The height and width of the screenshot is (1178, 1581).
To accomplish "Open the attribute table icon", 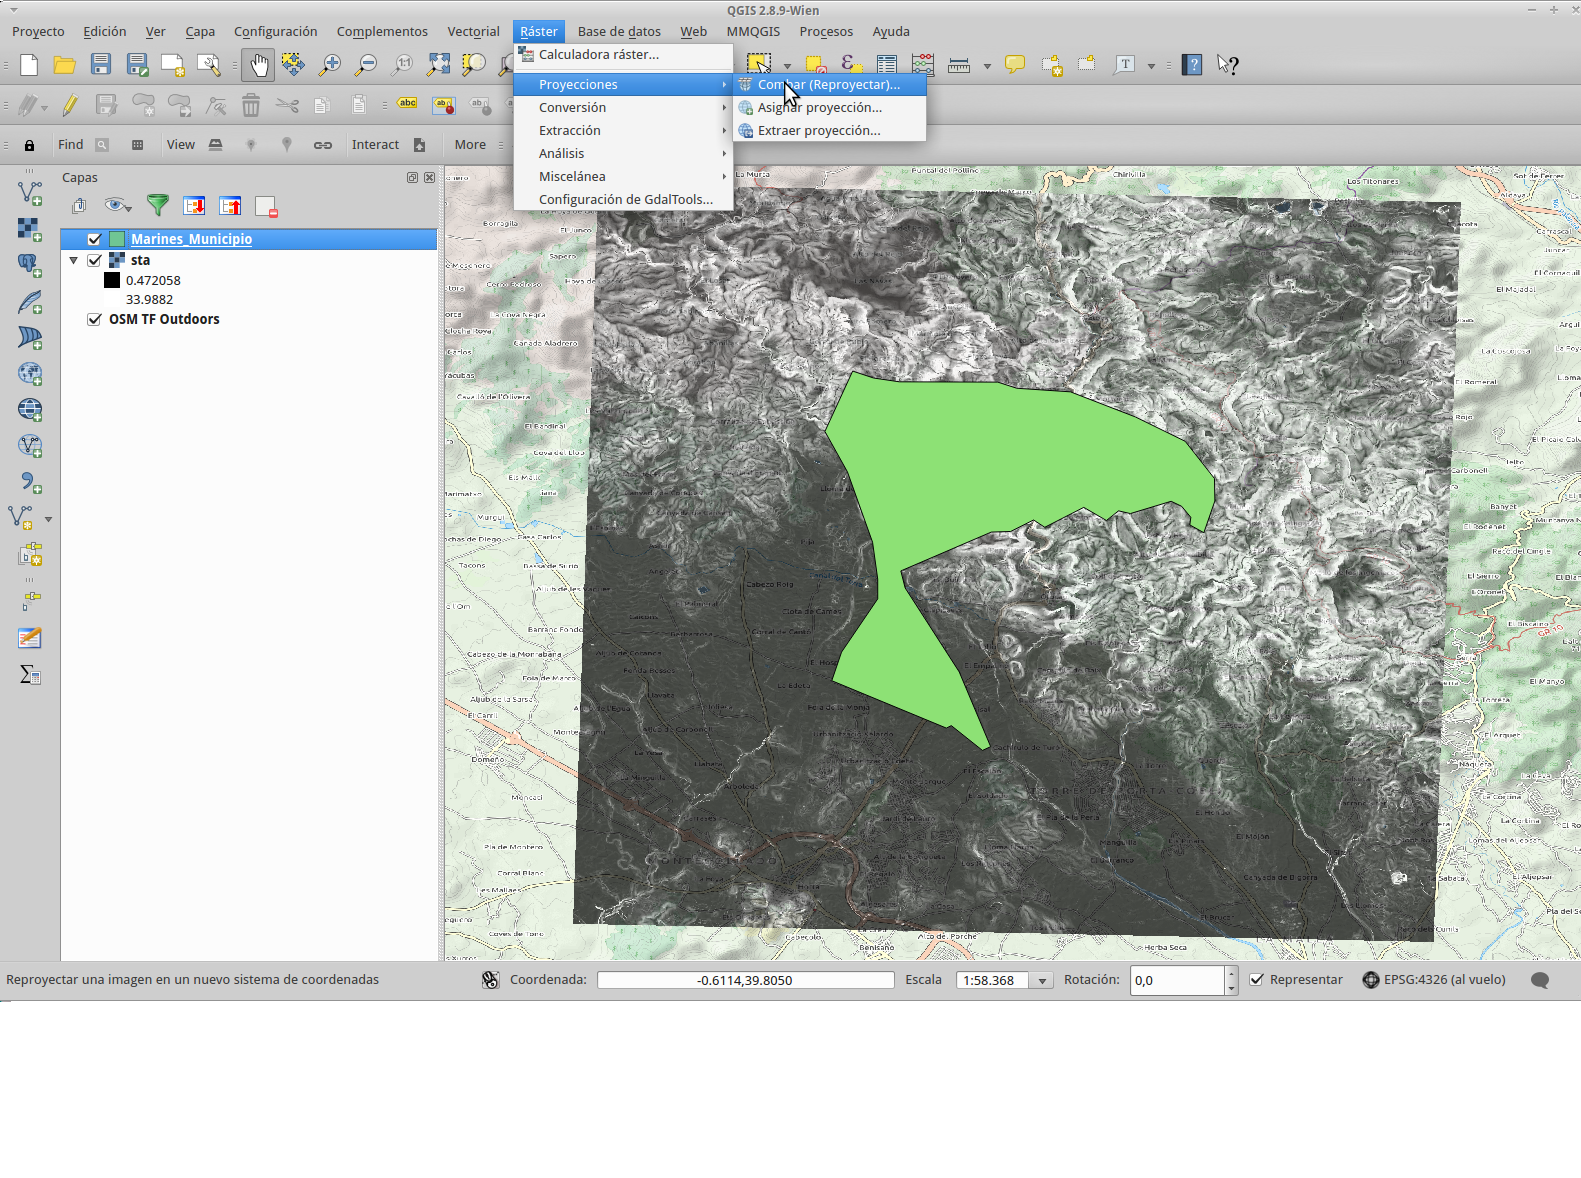I will click(887, 66).
